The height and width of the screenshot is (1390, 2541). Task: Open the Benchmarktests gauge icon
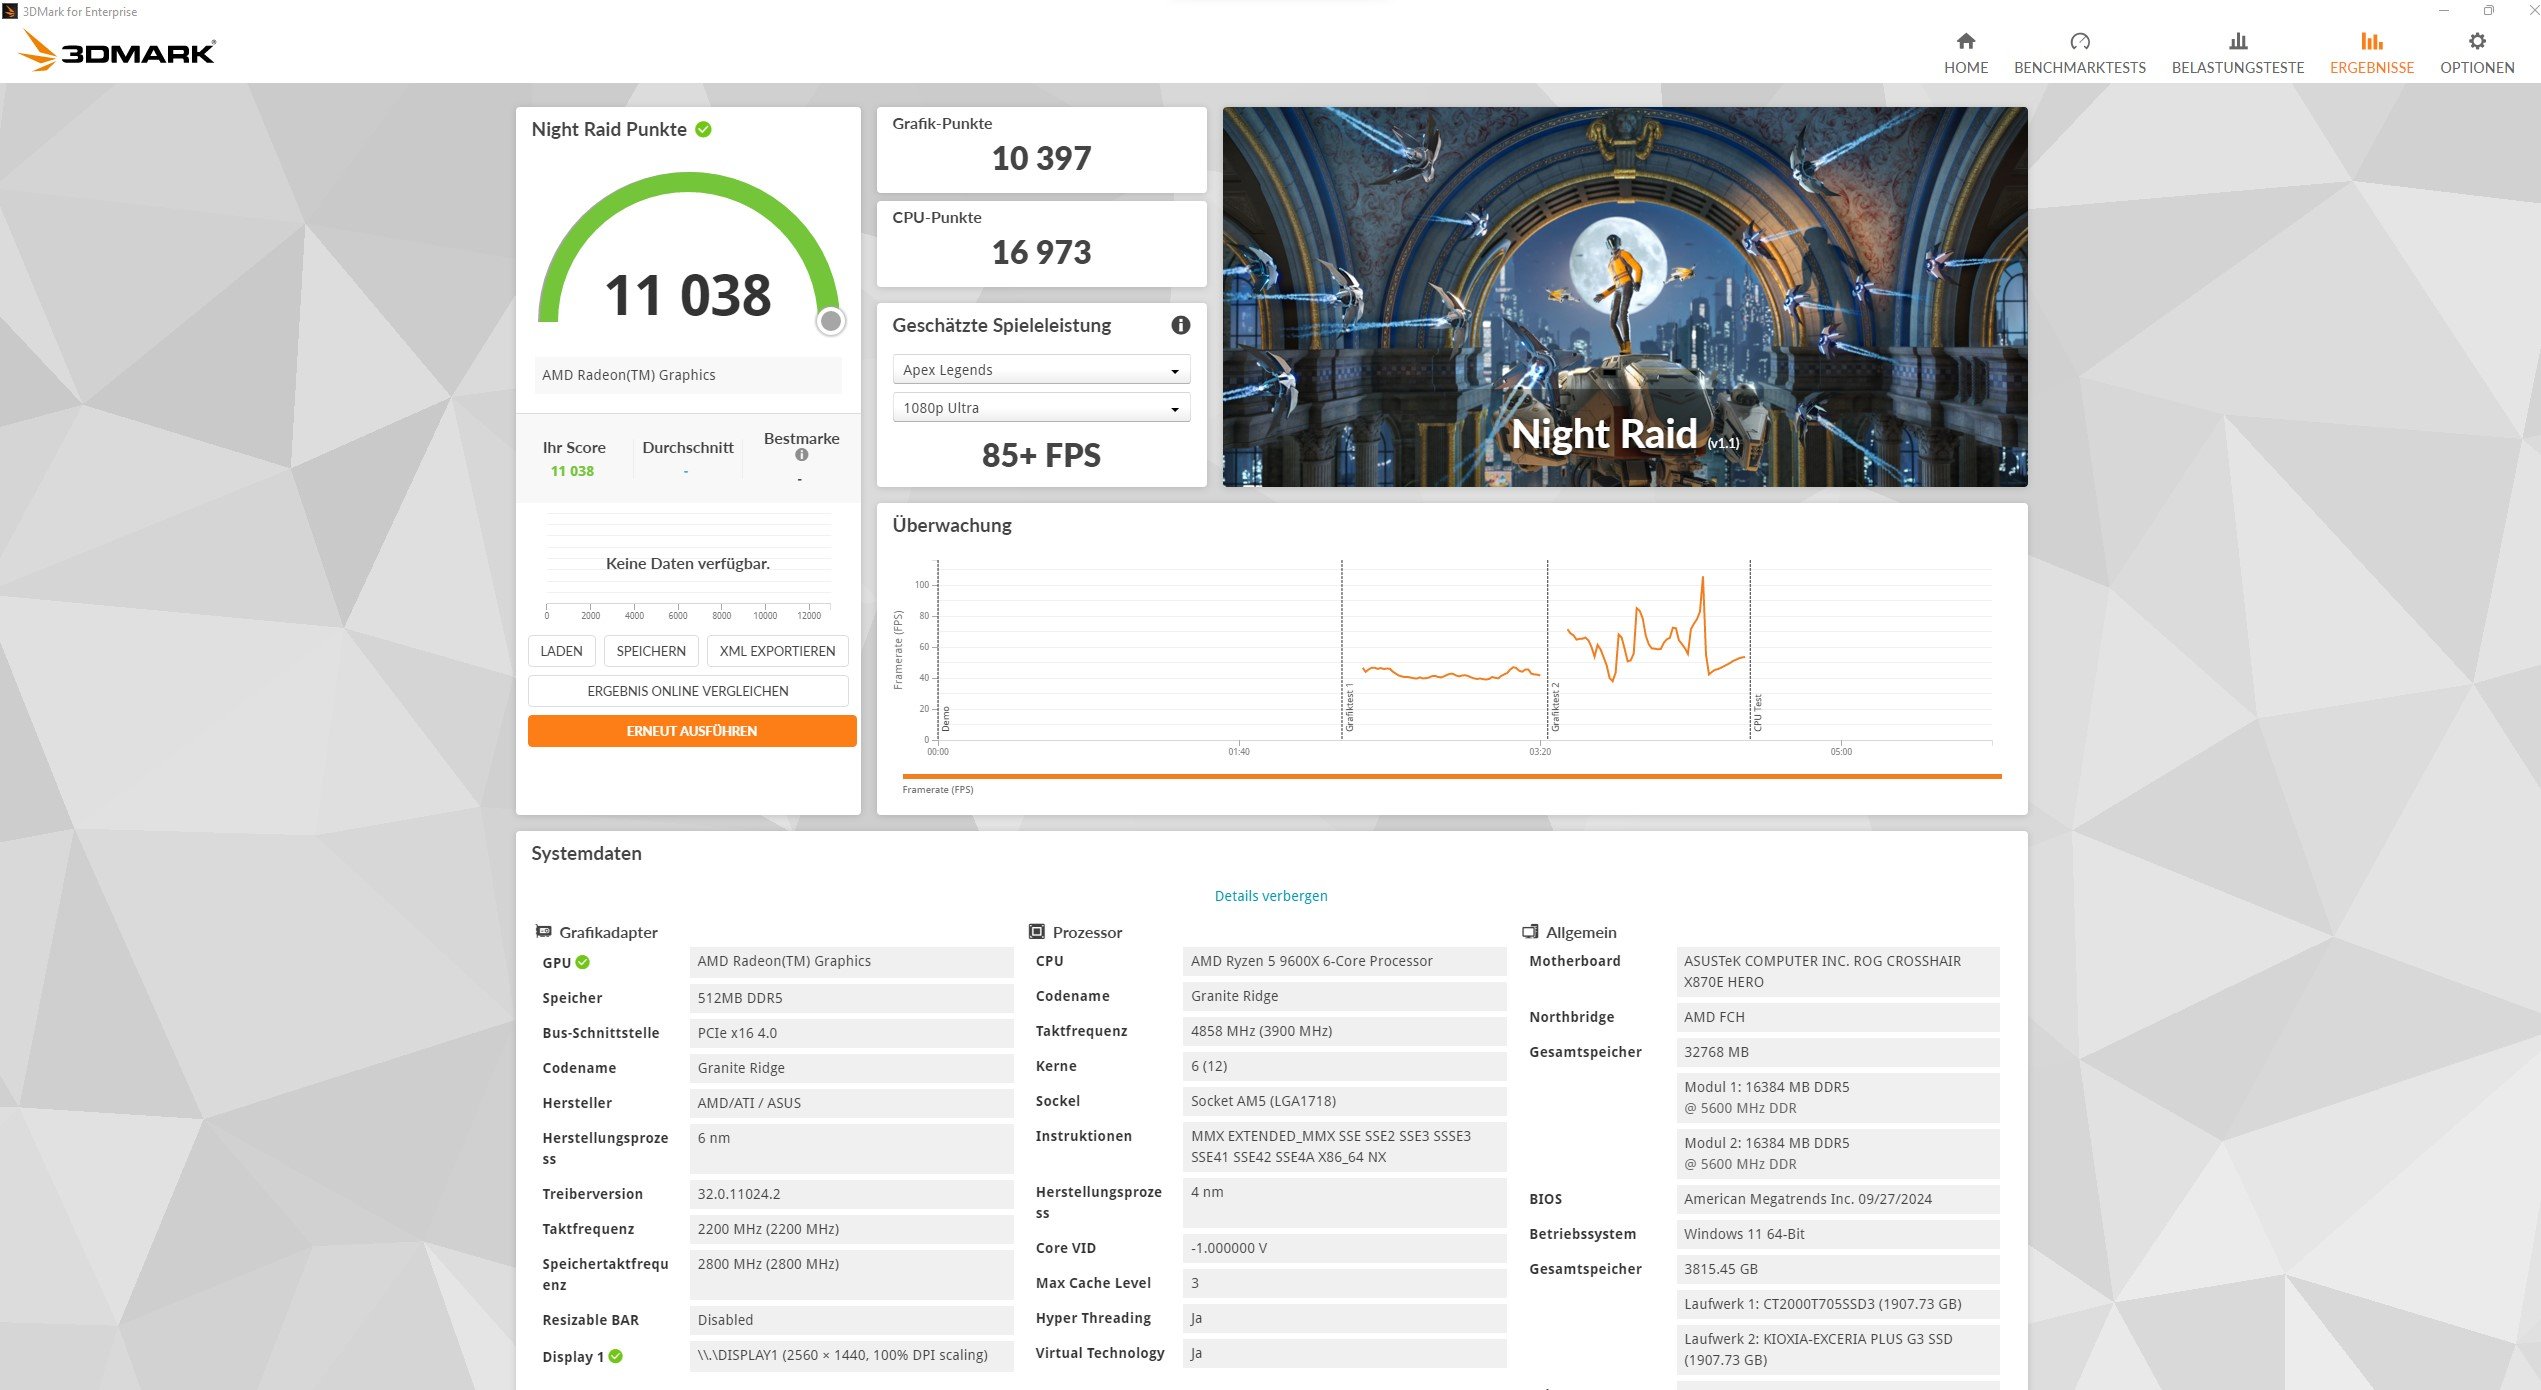[2079, 41]
